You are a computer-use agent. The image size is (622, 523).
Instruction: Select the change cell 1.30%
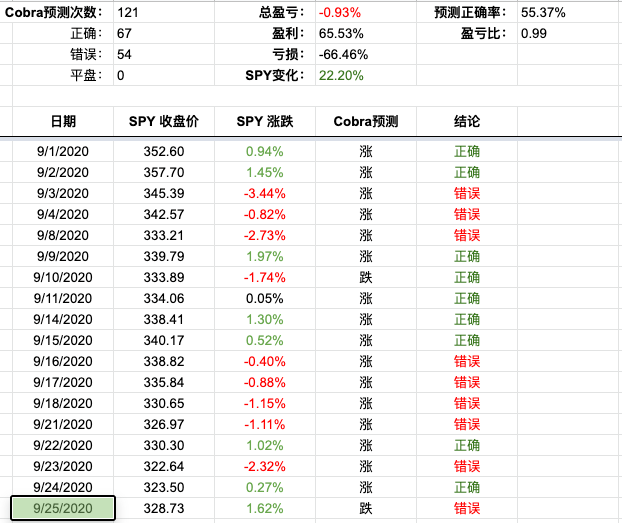click(265, 319)
